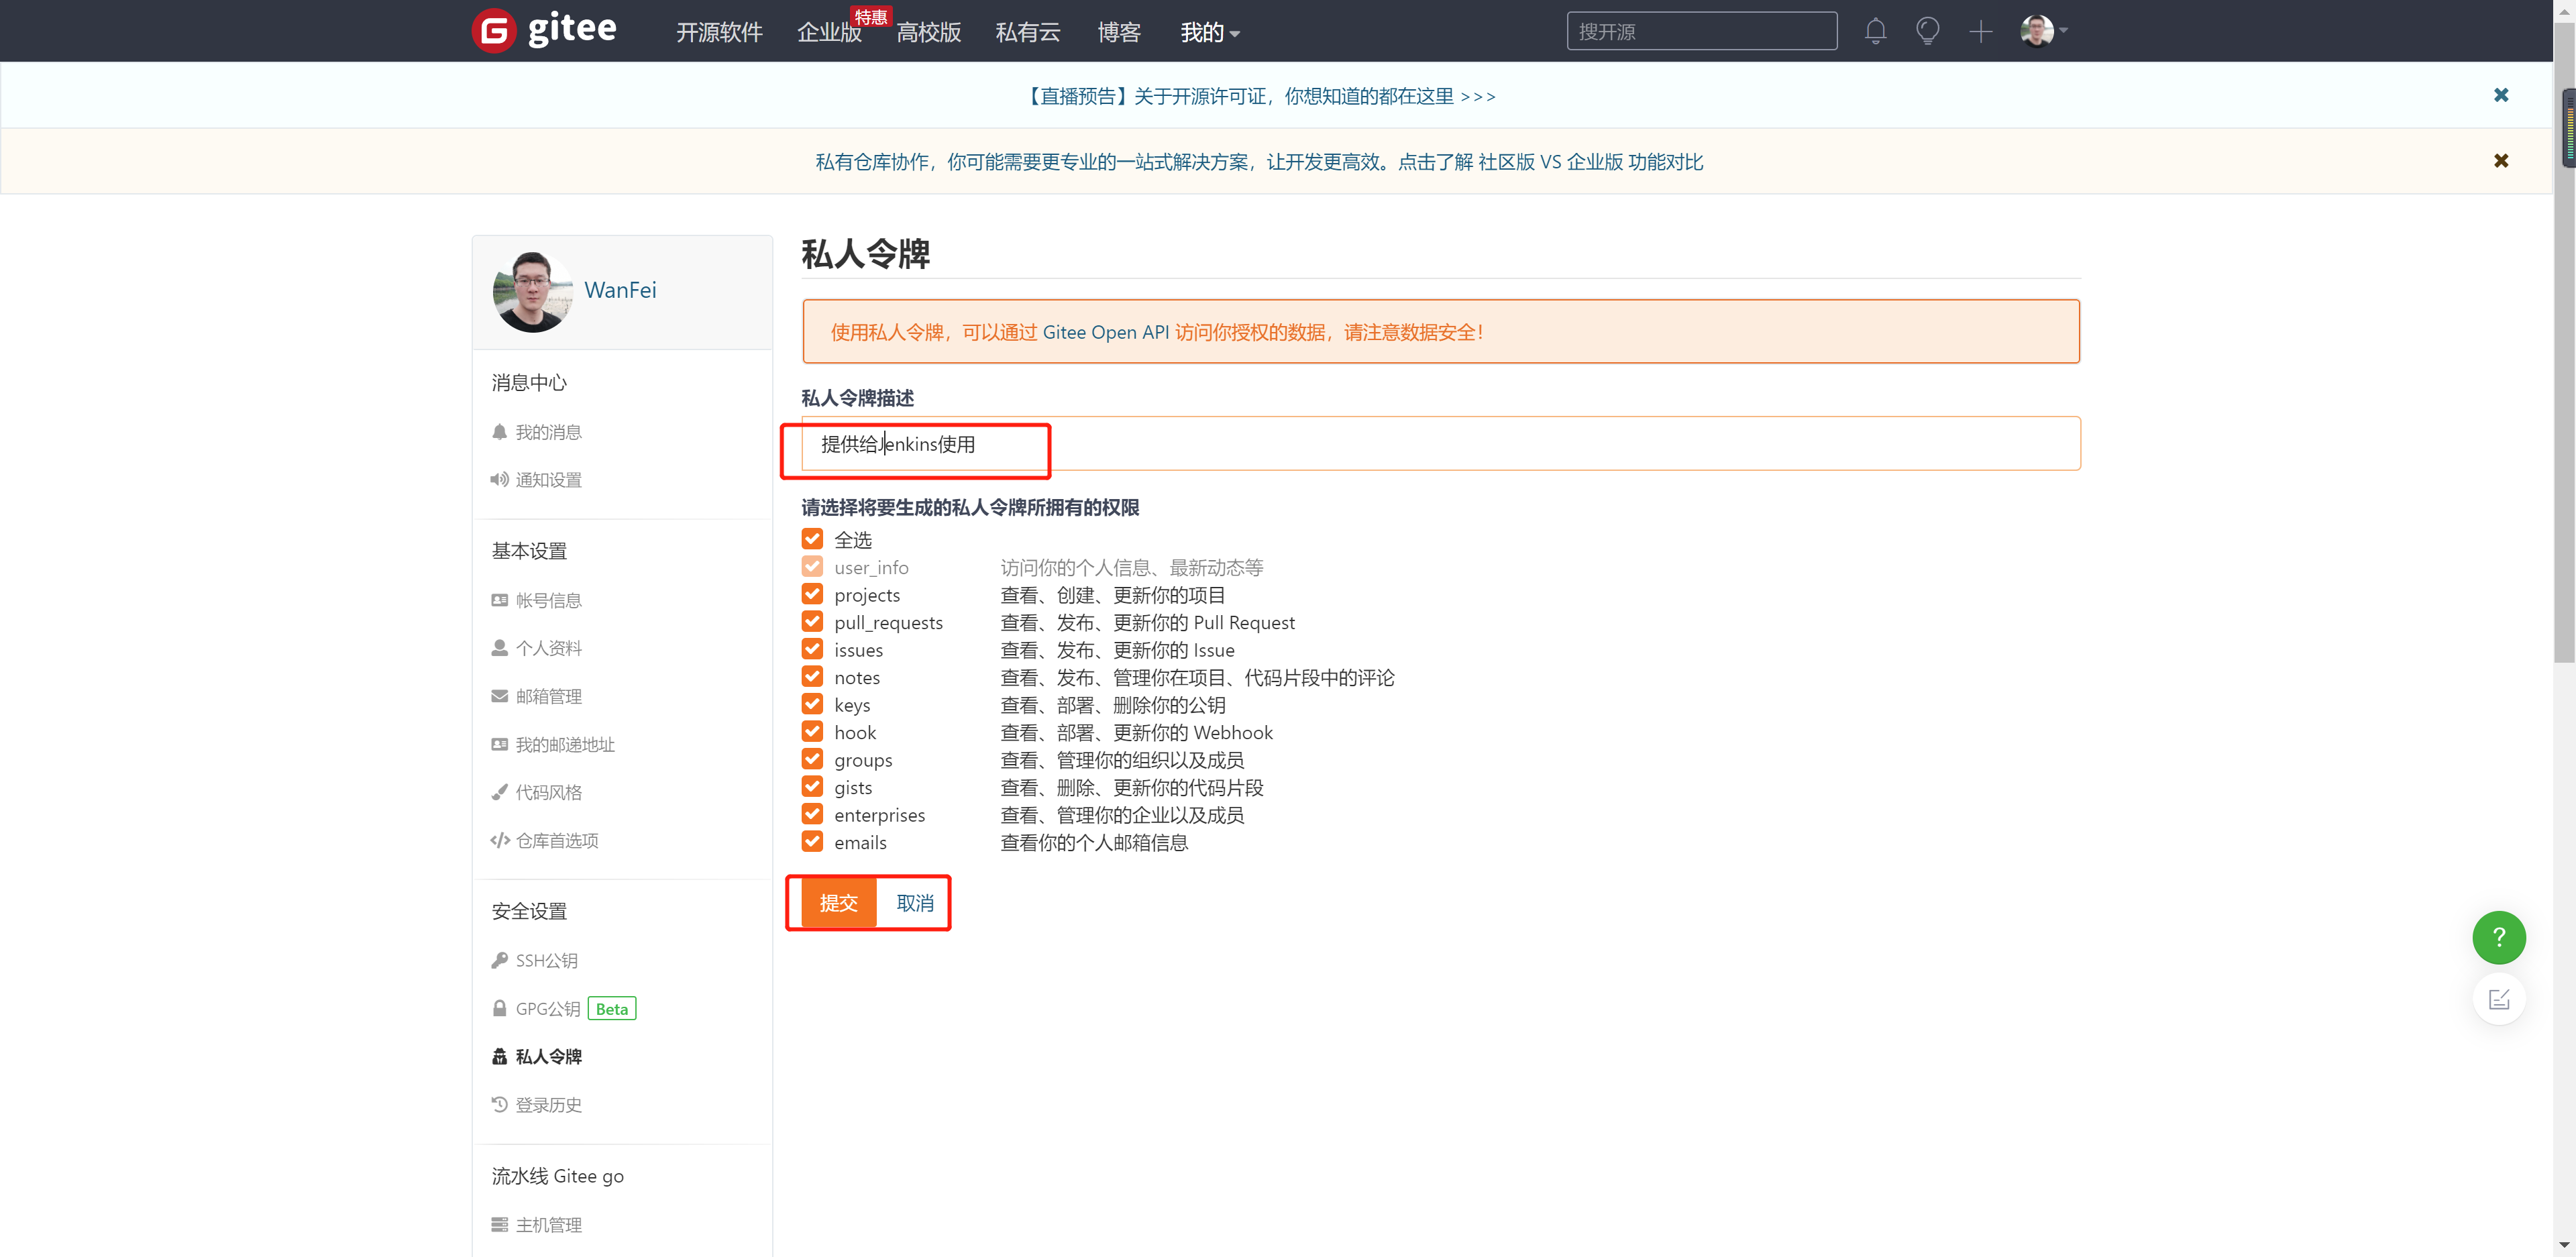Click the 我的消息 bell icon in sidebar
This screenshot has width=2576, height=1257.
[500, 431]
